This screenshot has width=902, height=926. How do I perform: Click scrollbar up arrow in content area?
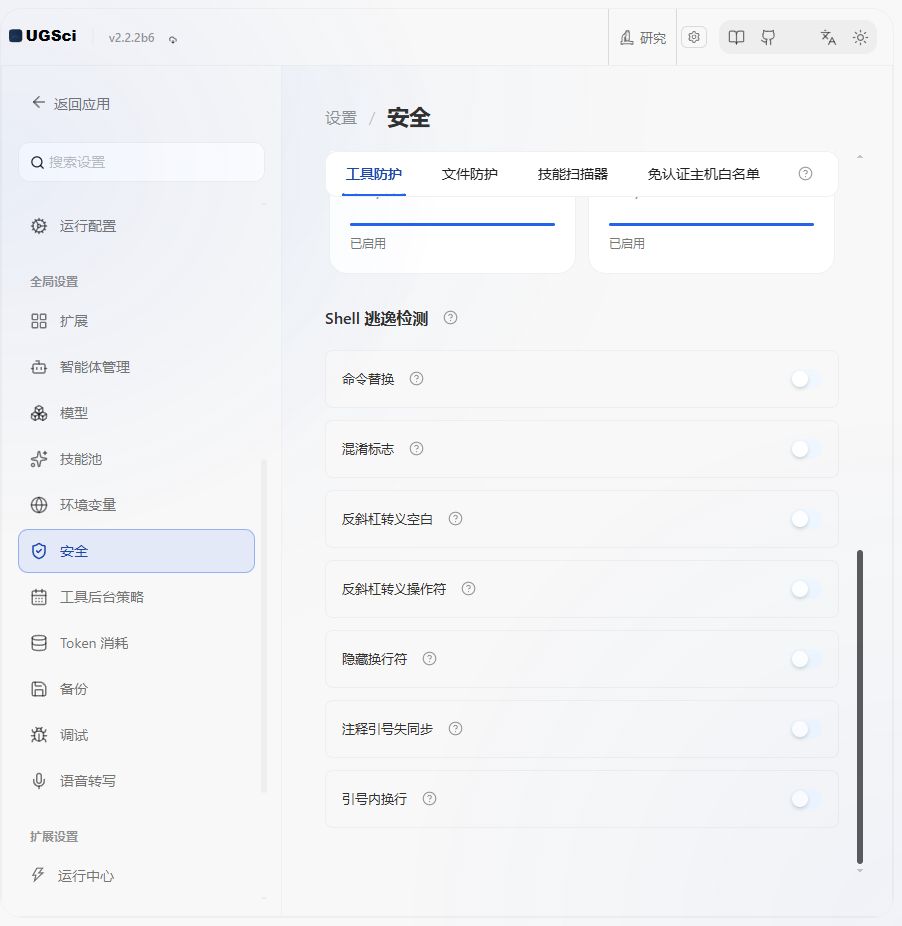(860, 157)
